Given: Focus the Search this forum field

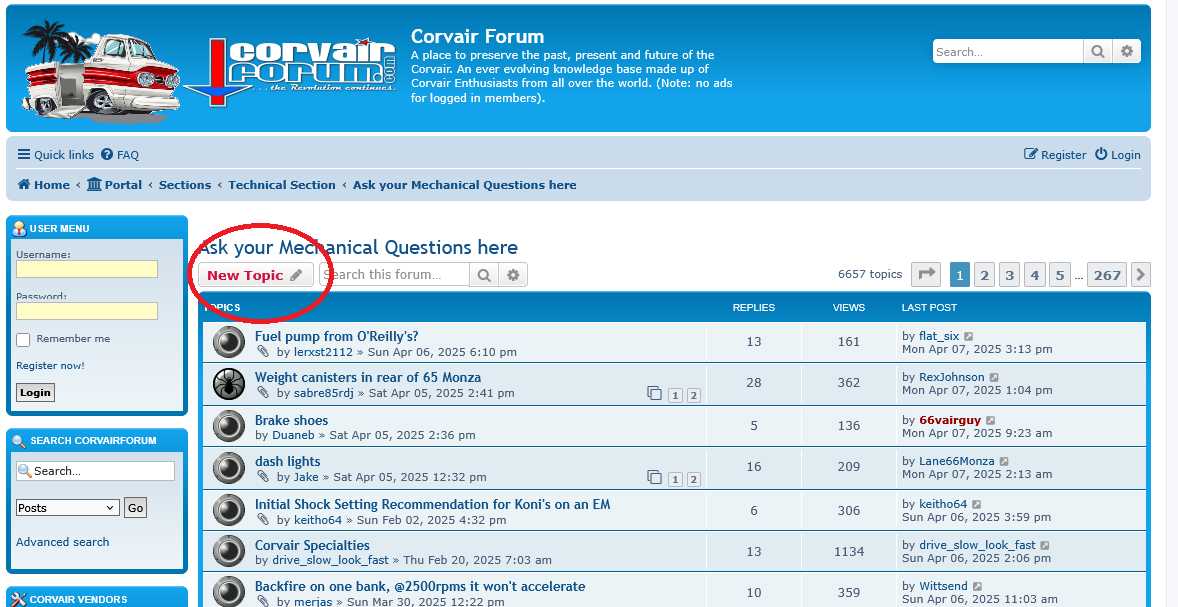Looking at the screenshot, I should (395, 274).
